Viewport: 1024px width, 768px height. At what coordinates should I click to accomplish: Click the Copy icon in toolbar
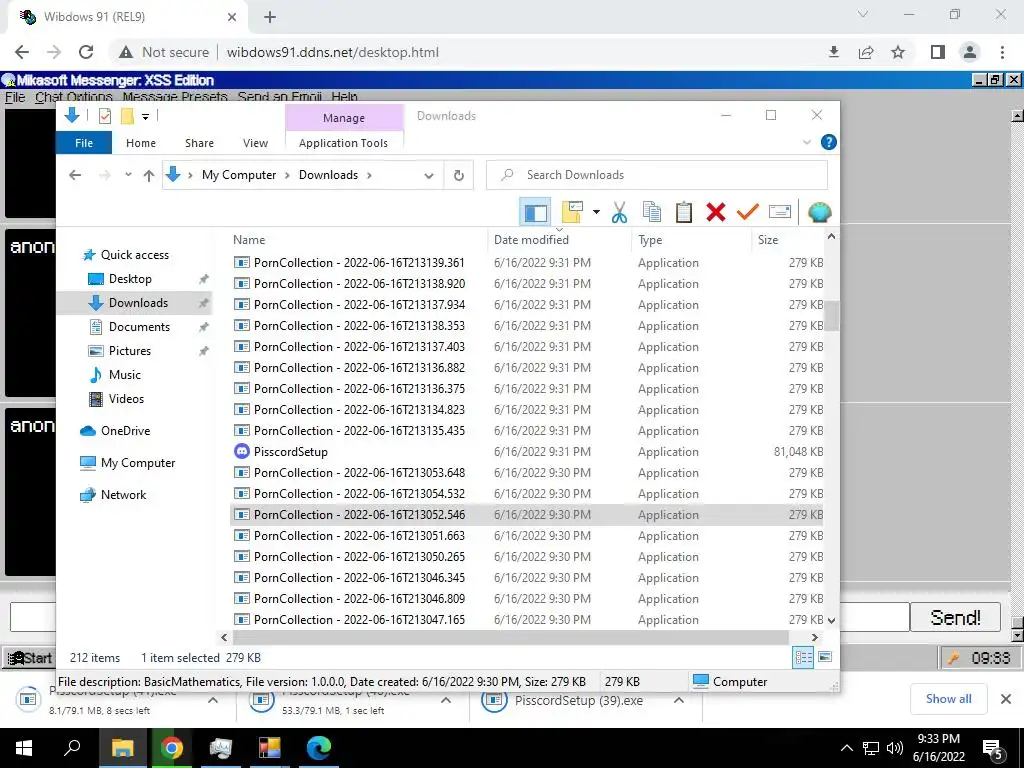[651, 212]
